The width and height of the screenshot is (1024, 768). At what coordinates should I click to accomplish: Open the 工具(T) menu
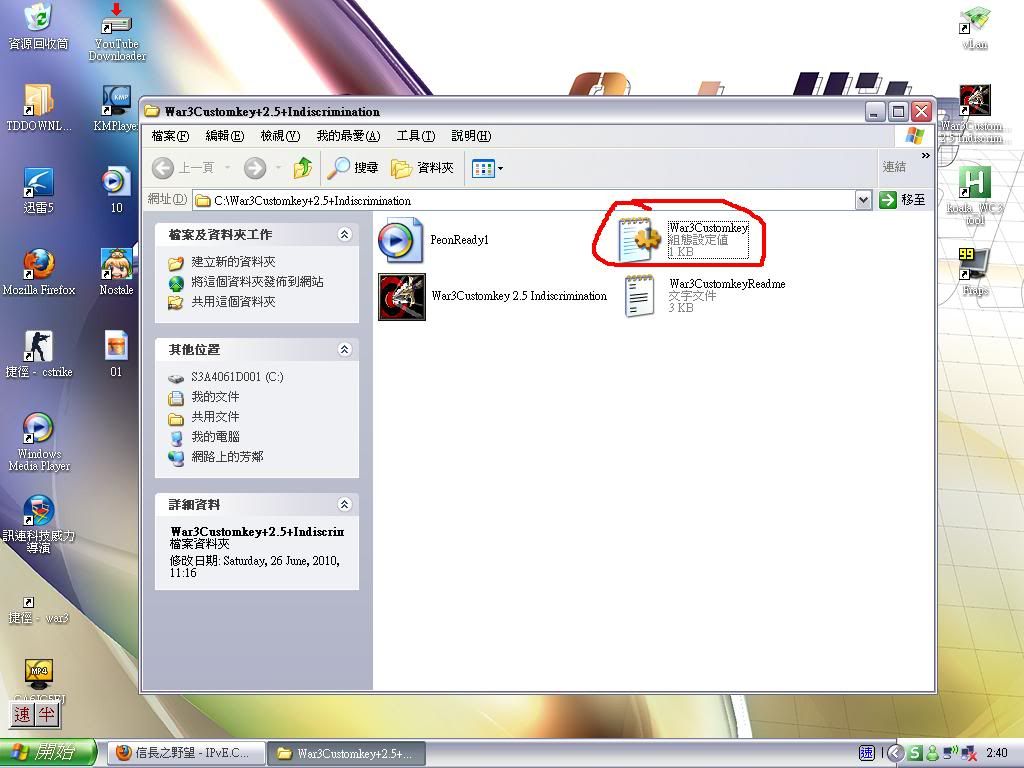[x=415, y=136]
